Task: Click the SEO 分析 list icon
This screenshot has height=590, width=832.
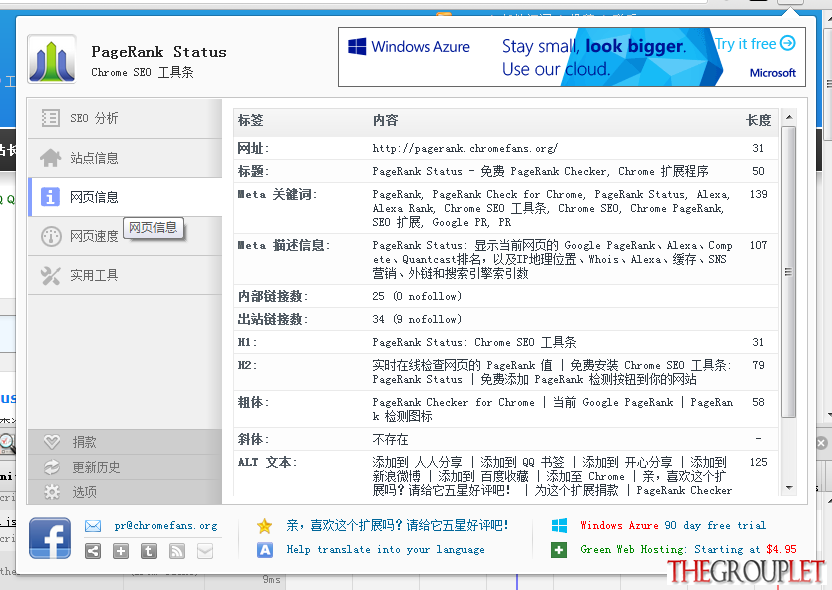Action: [x=50, y=118]
